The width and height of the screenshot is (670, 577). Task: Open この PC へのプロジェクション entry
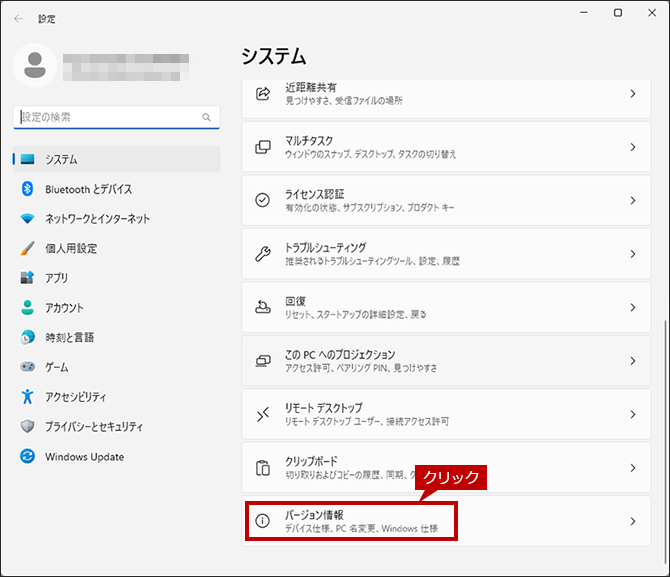446,361
